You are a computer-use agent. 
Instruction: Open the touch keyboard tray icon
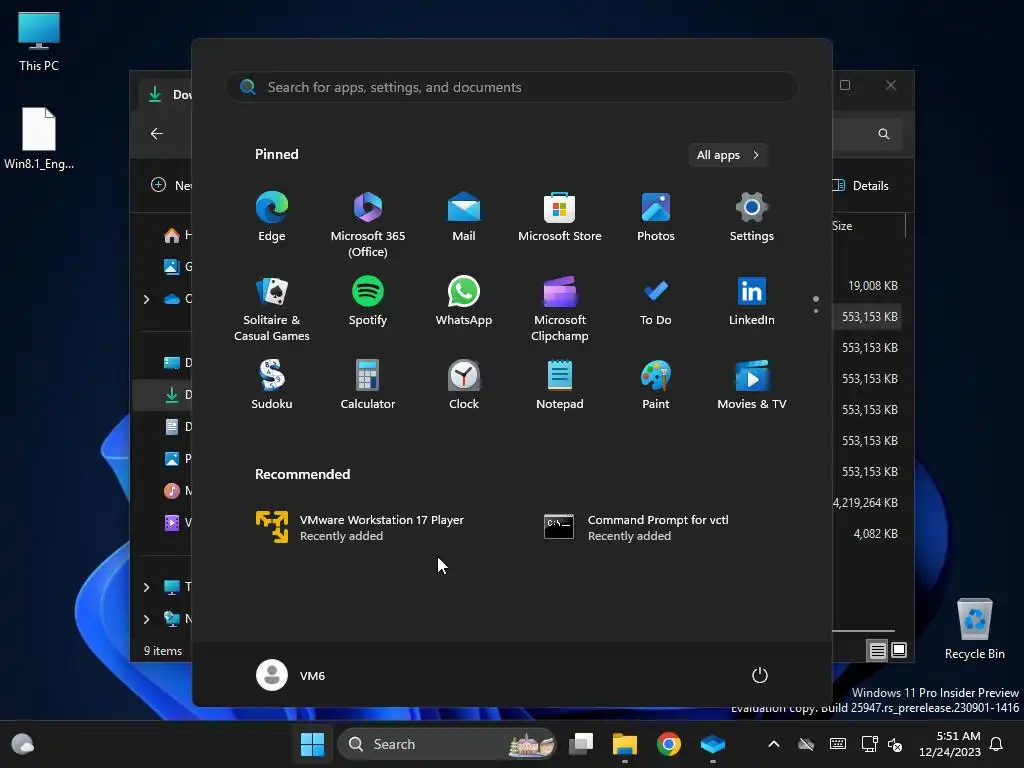838,744
